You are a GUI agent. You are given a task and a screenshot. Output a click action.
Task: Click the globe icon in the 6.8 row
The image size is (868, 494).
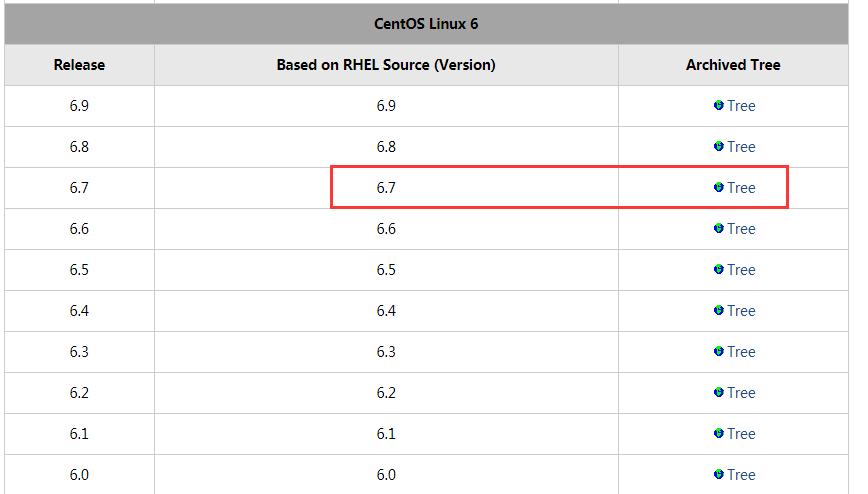pos(719,146)
